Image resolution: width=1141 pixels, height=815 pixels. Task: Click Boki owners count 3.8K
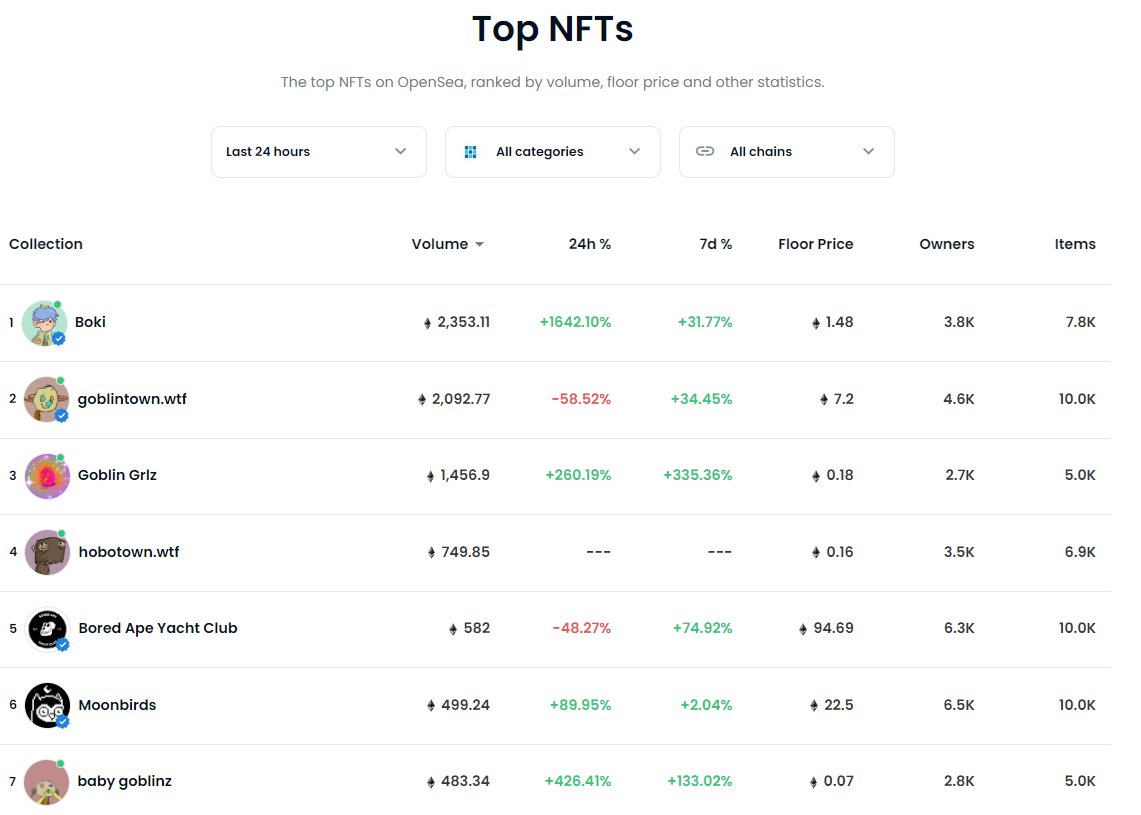pos(959,322)
